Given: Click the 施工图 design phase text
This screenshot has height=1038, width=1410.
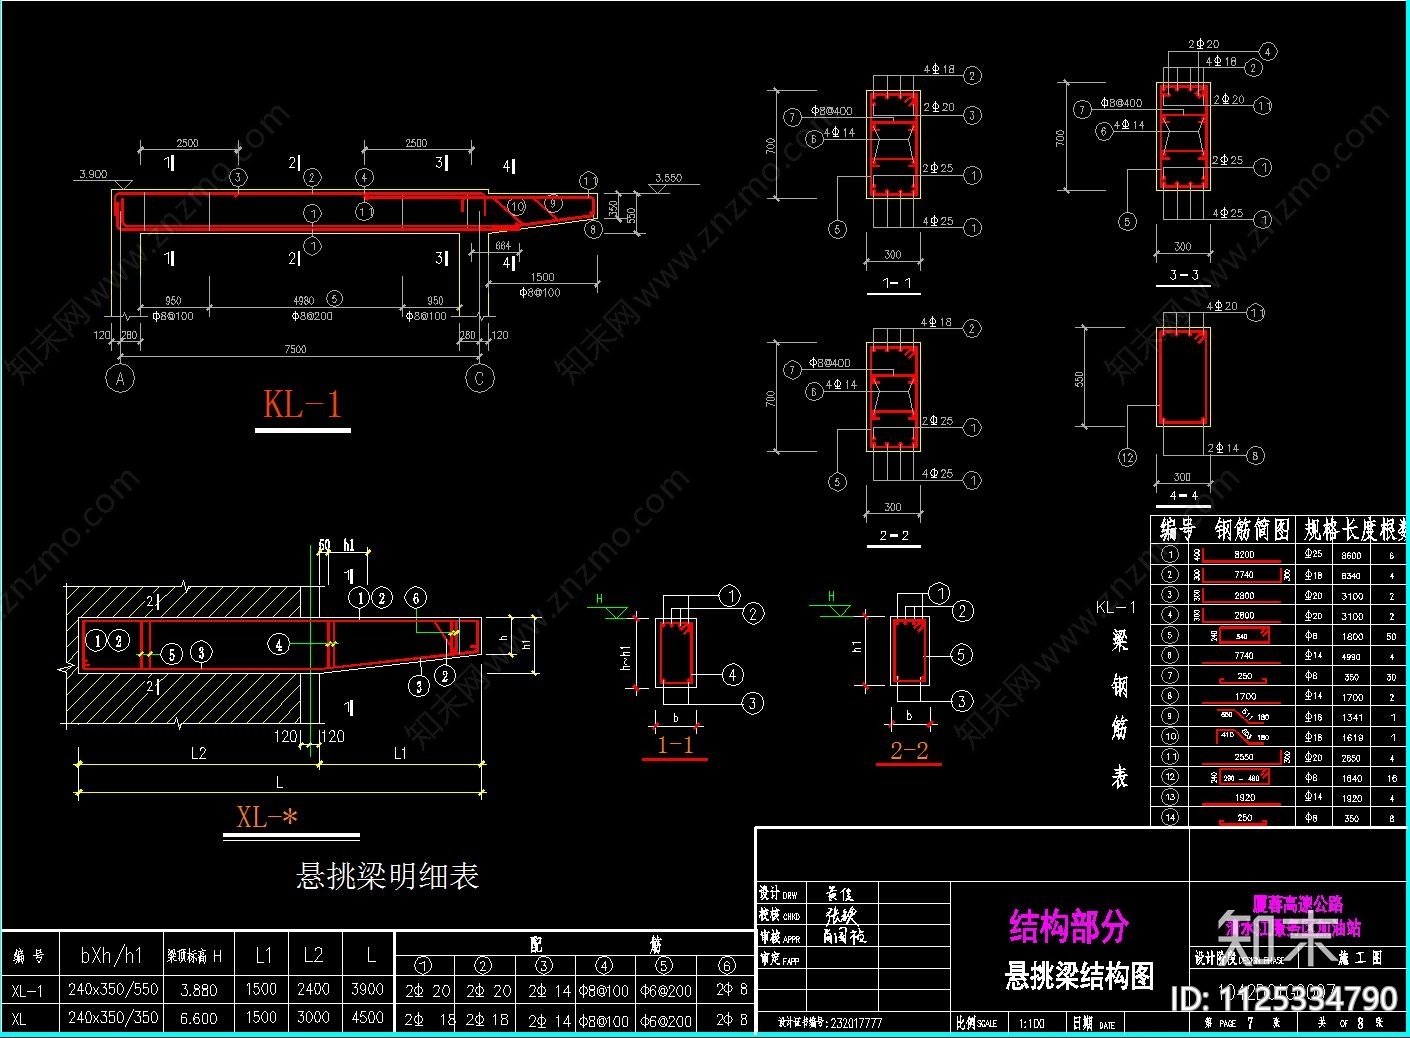Looking at the screenshot, I should tap(1361, 958).
